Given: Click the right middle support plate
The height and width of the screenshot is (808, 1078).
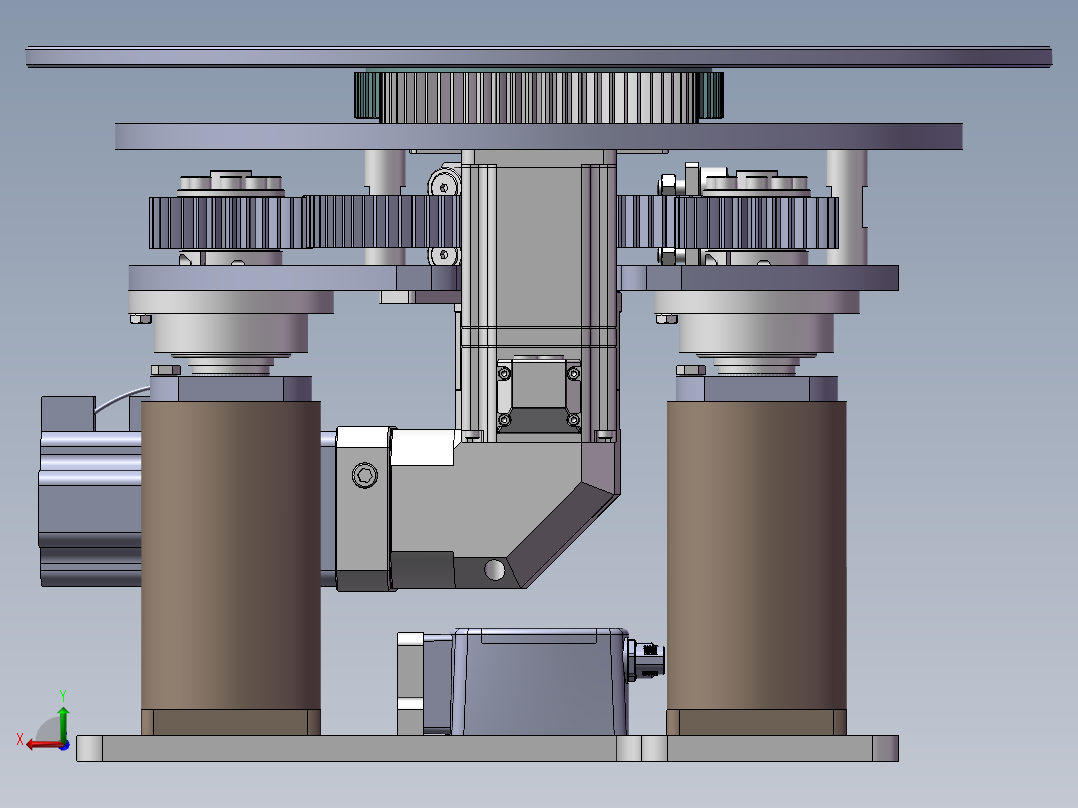Looking at the screenshot, I should [x=758, y=278].
